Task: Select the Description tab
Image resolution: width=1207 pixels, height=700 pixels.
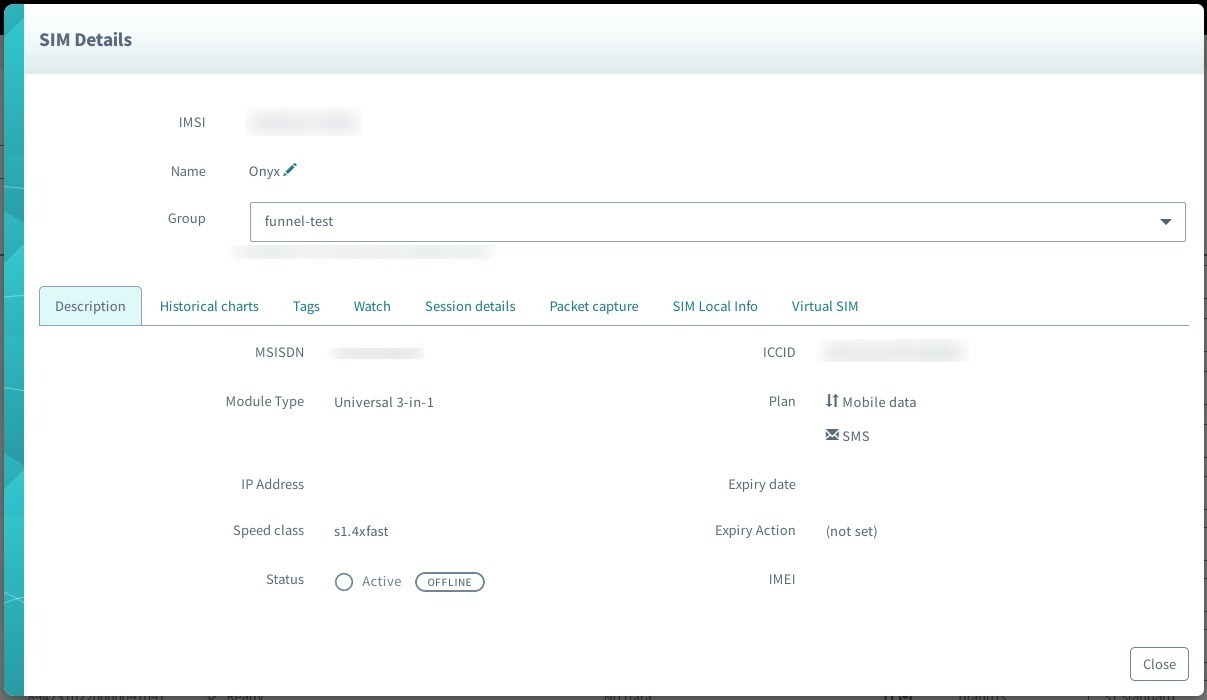Action: (90, 306)
